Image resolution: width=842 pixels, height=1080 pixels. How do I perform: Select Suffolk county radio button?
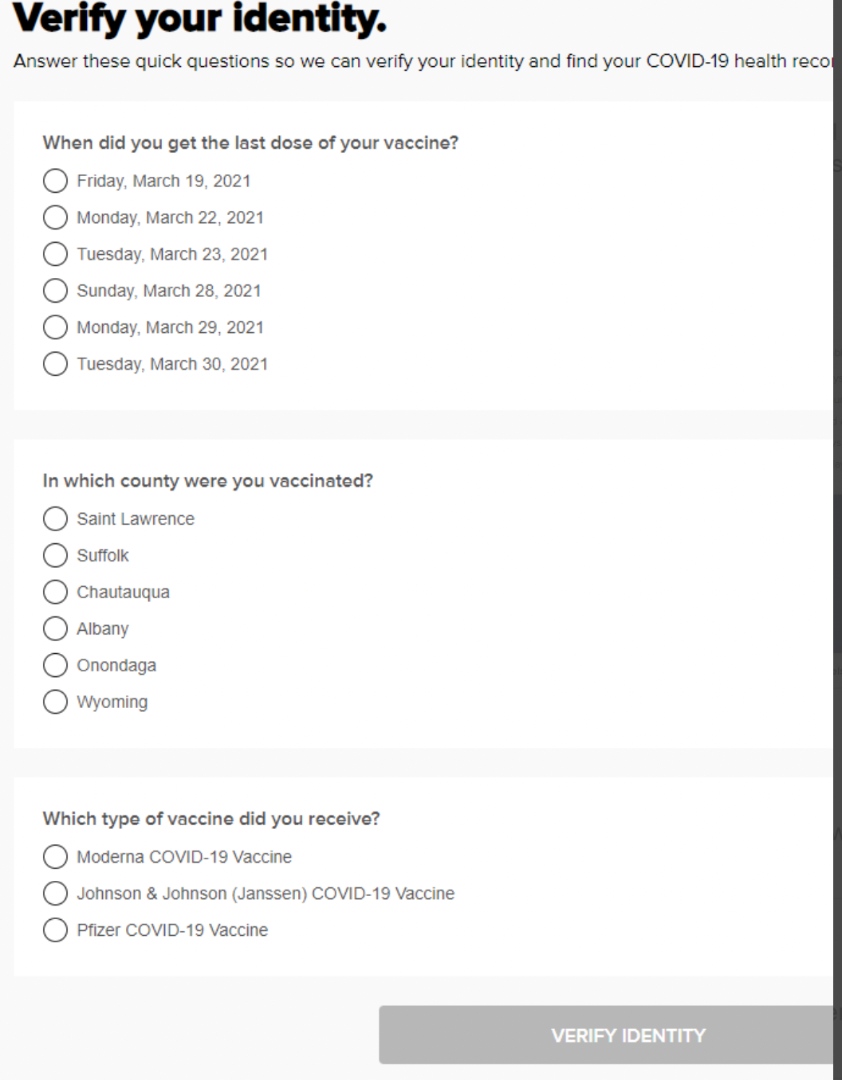coord(56,555)
